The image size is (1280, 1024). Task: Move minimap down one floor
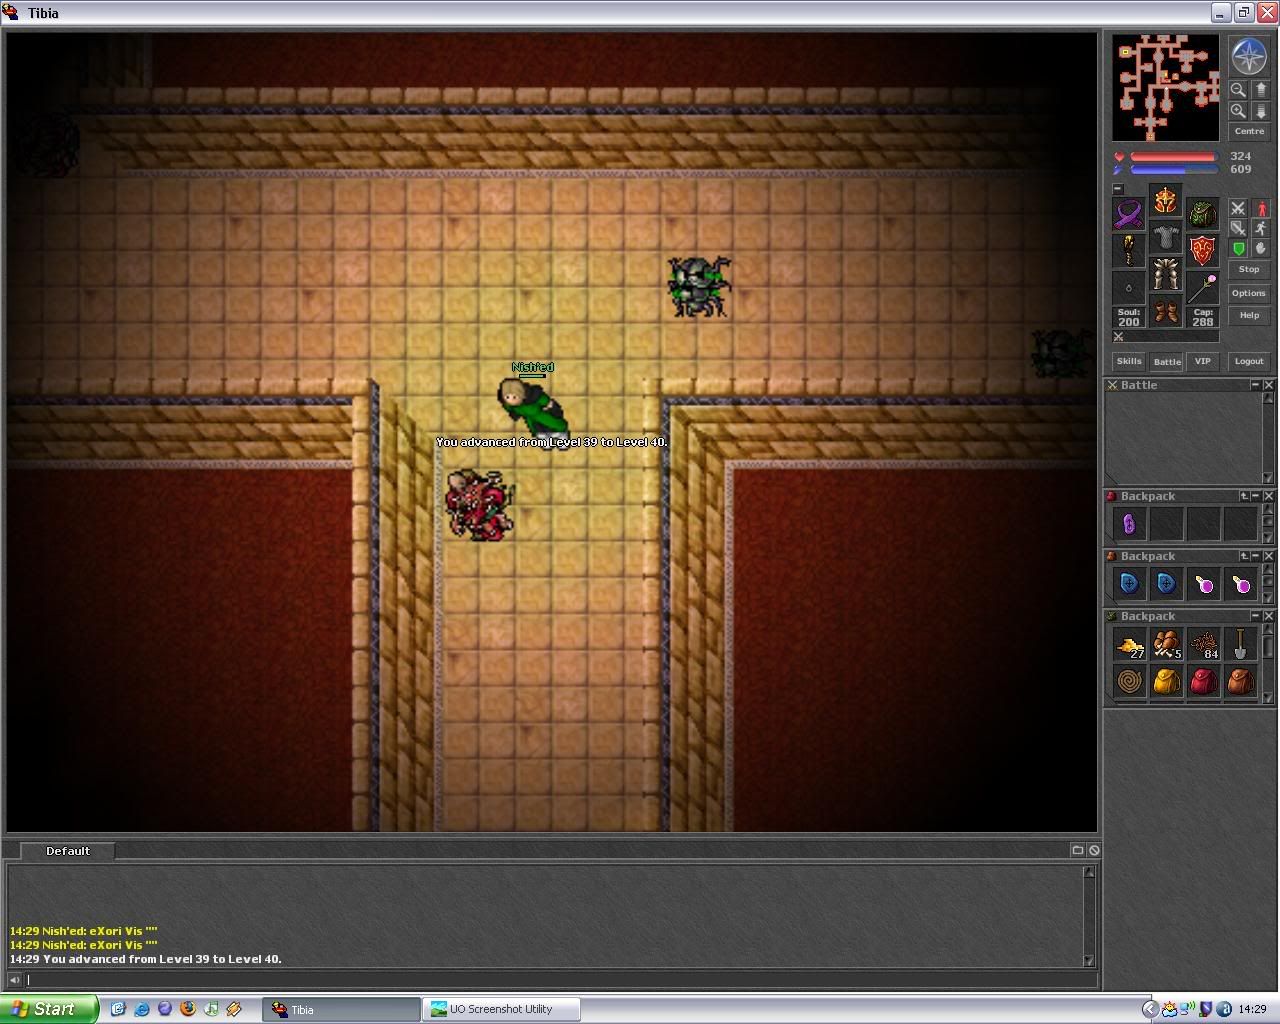1260,111
